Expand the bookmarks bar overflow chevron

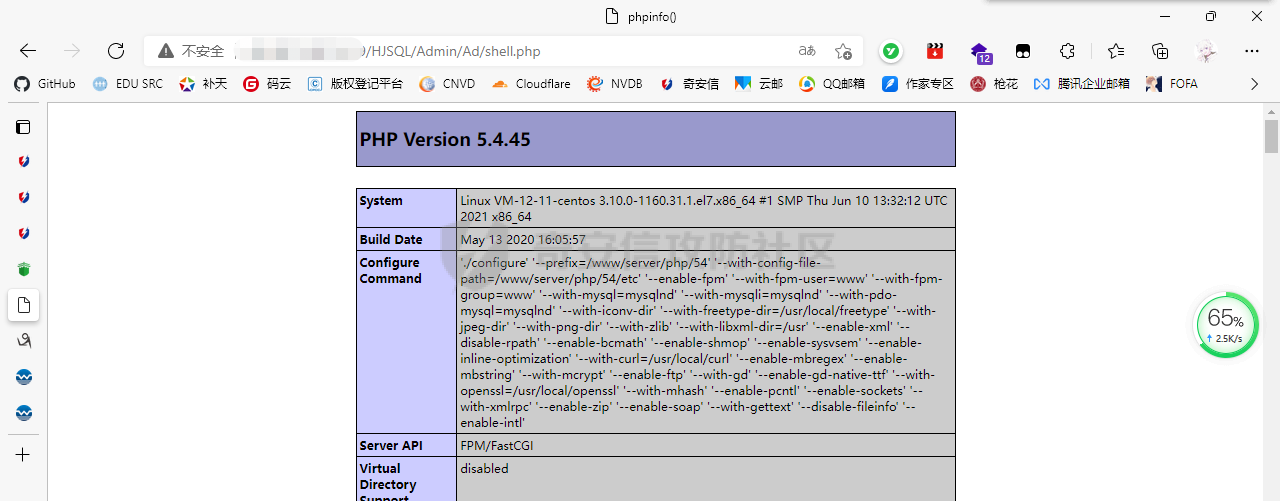[x=1254, y=84]
